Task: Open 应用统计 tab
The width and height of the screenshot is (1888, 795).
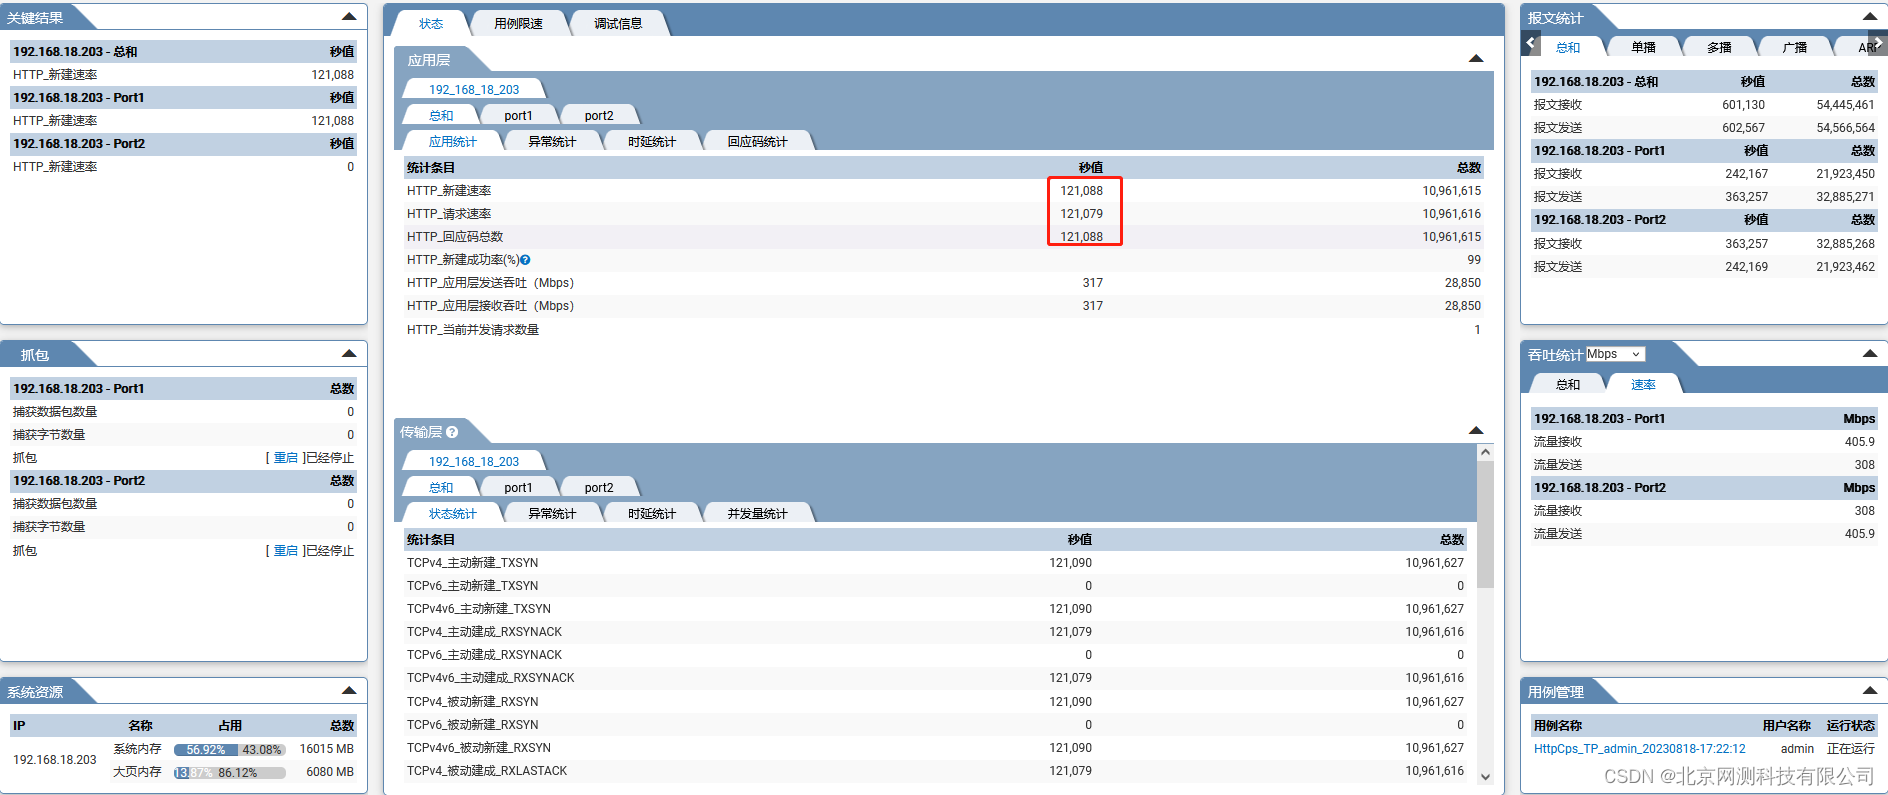Action: tap(452, 142)
